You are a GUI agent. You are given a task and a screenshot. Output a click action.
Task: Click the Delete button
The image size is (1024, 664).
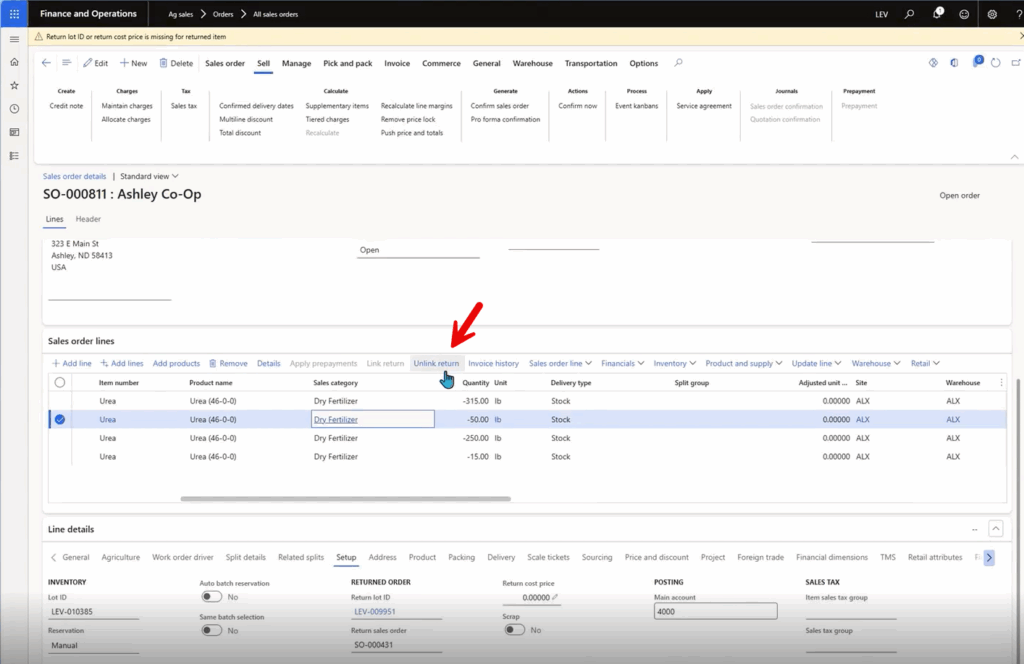pos(176,63)
